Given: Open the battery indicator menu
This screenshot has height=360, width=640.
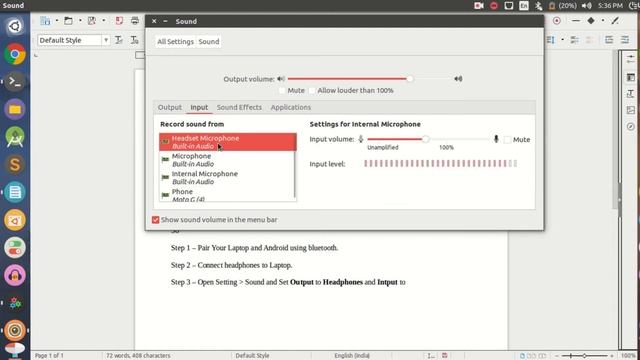Looking at the screenshot, I should (x=562, y=6).
